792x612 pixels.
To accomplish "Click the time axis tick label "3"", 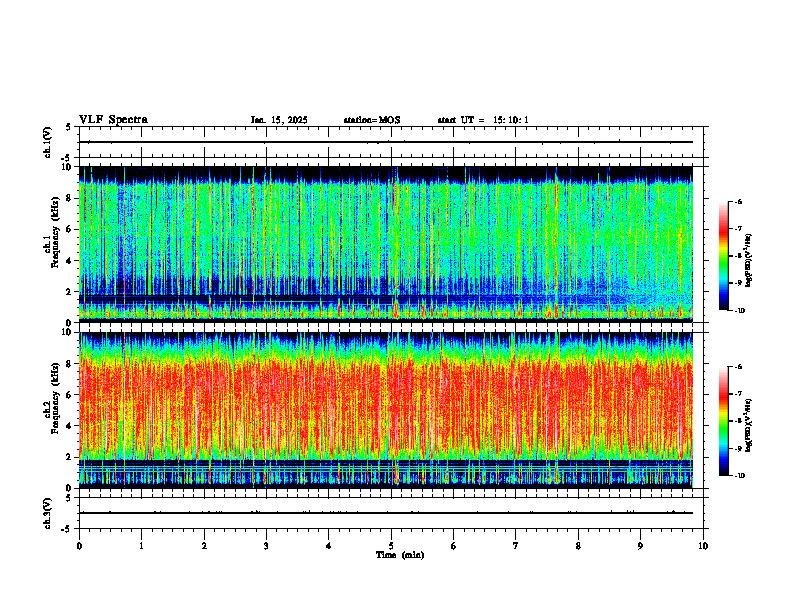I will pyautogui.click(x=266, y=546).
